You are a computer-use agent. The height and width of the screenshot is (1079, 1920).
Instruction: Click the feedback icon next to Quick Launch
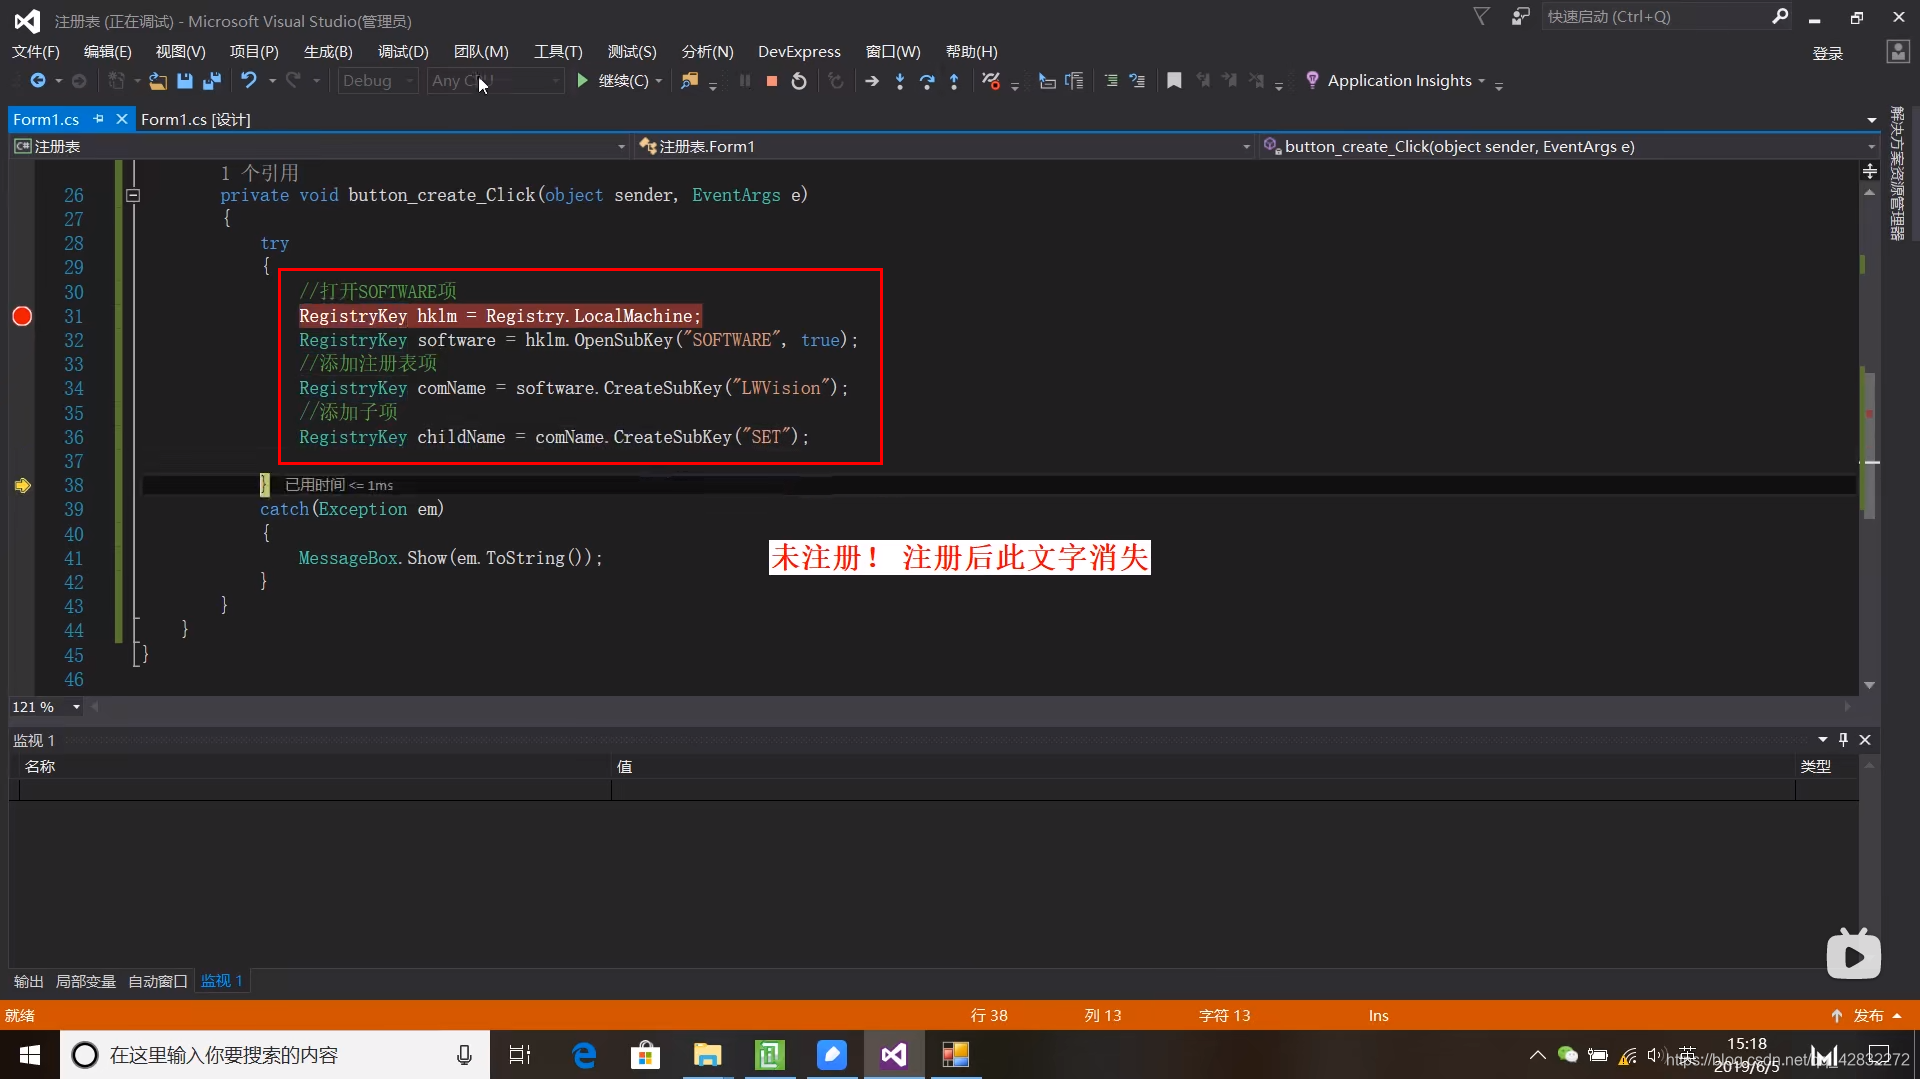1520,16
